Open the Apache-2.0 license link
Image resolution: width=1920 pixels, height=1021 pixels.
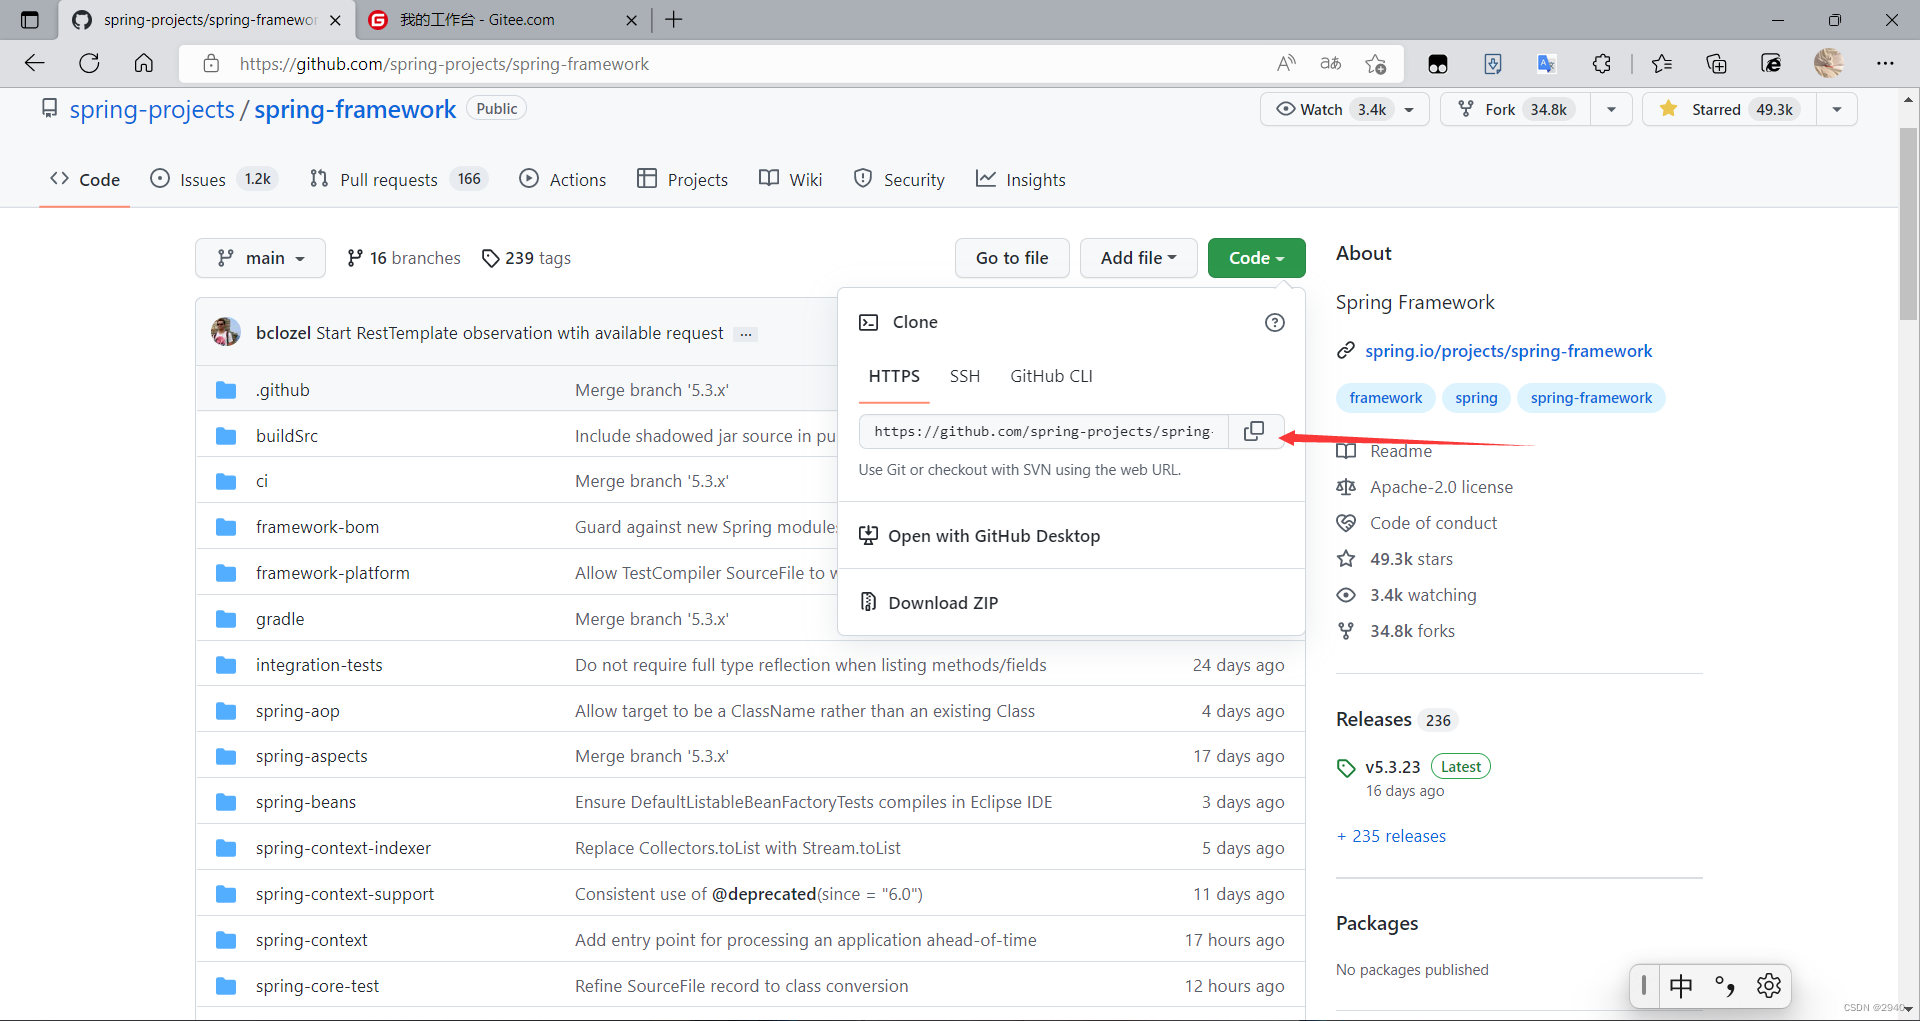(1441, 487)
